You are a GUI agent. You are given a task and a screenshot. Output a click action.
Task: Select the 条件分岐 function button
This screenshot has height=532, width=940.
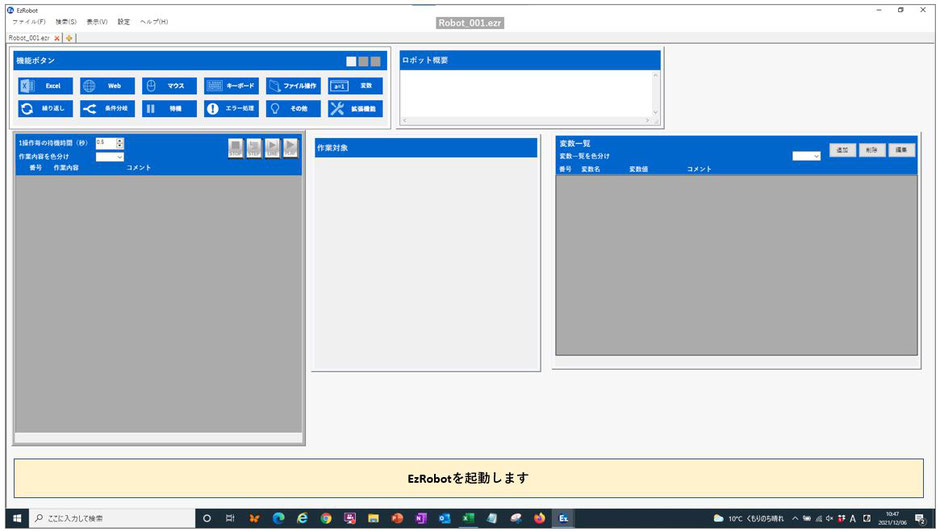(107, 109)
